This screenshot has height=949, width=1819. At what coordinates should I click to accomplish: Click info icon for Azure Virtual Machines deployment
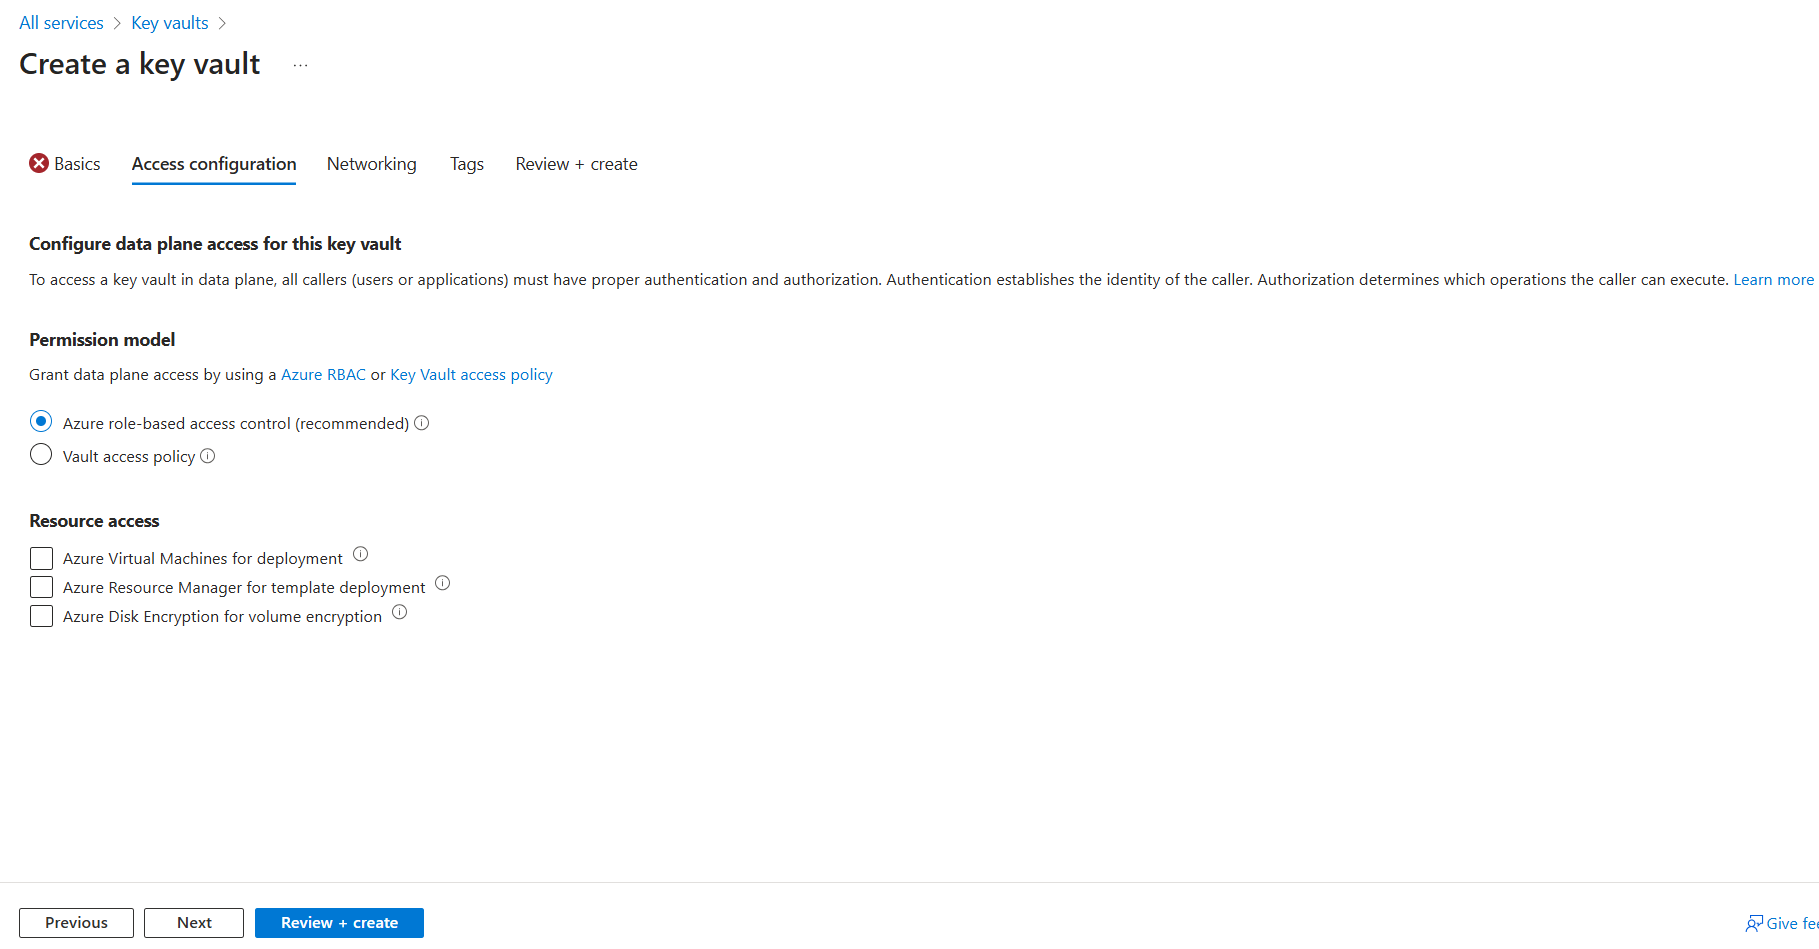(361, 554)
